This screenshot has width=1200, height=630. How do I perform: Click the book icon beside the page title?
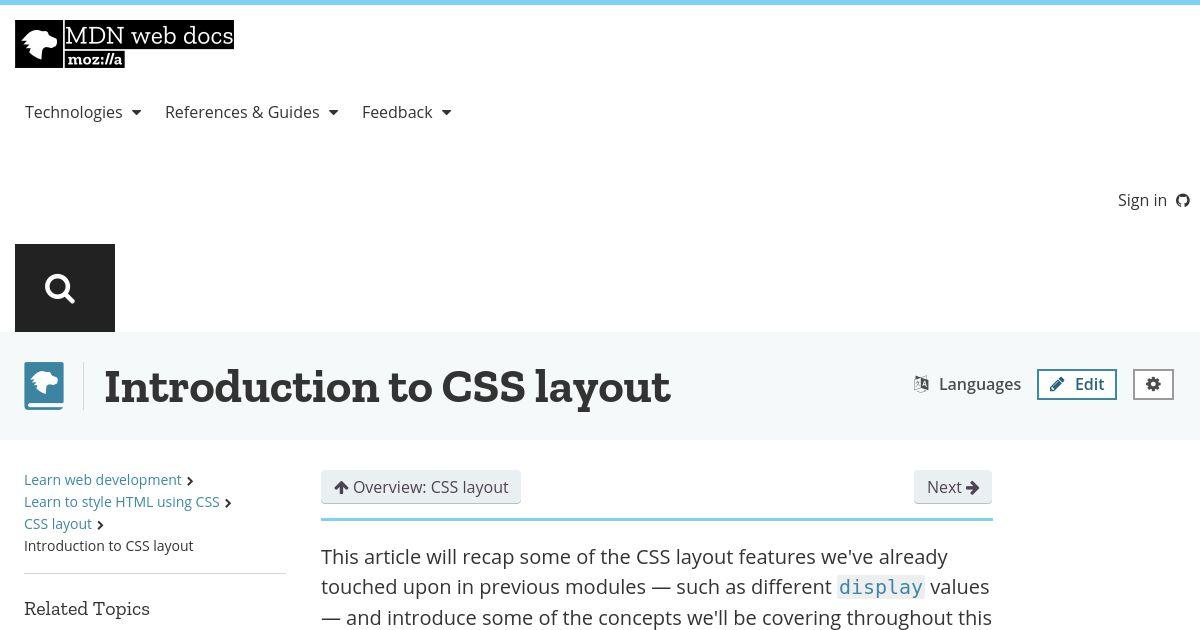click(x=44, y=386)
